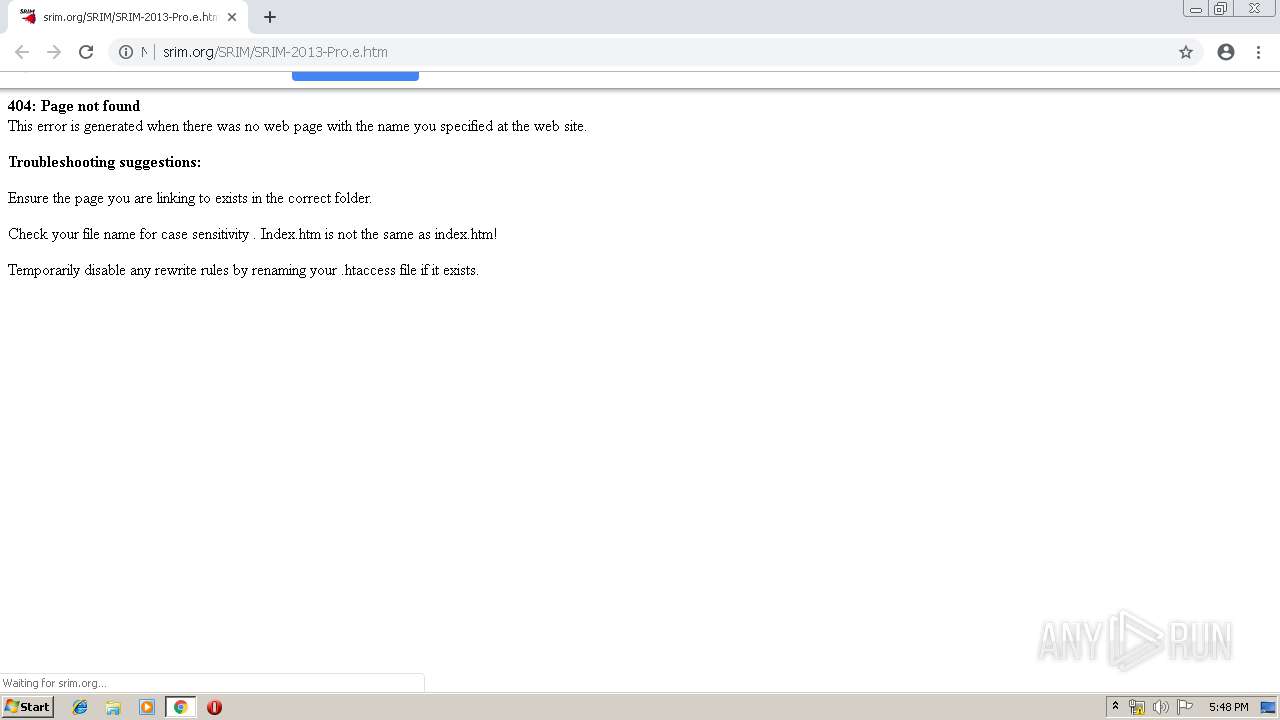Viewport: 1280px width, 720px height.
Task: Open the network tray icon
Action: coord(1137,707)
